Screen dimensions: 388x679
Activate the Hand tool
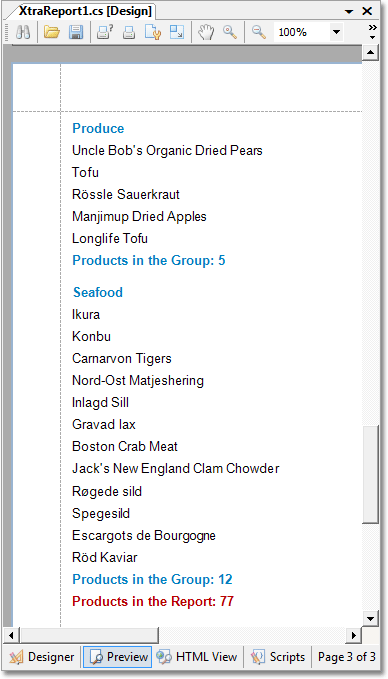[x=206, y=32]
